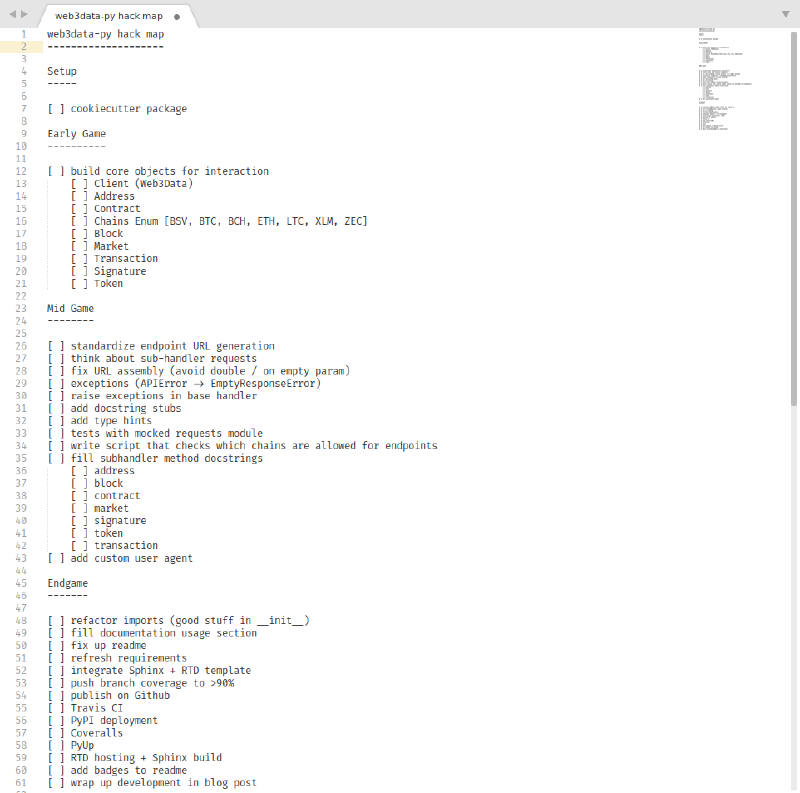Screen dimensions: 800x793
Task: Check the standardize endpoint URL generation box
Action: (56, 346)
